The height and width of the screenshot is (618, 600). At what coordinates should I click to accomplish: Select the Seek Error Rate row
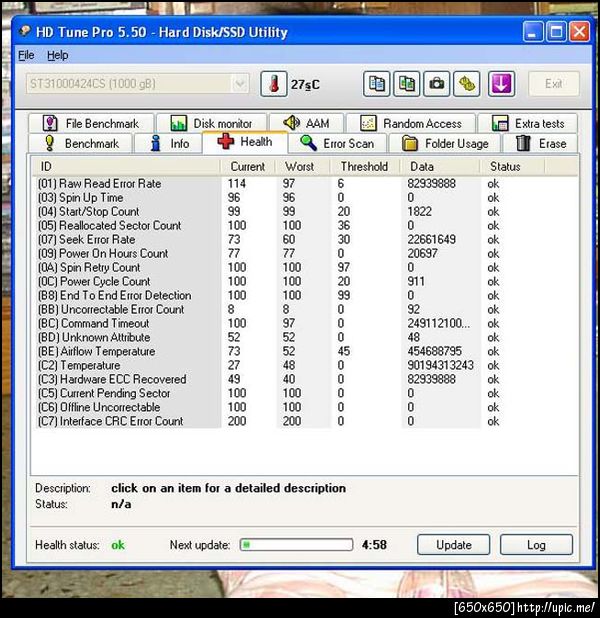click(x=304, y=240)
